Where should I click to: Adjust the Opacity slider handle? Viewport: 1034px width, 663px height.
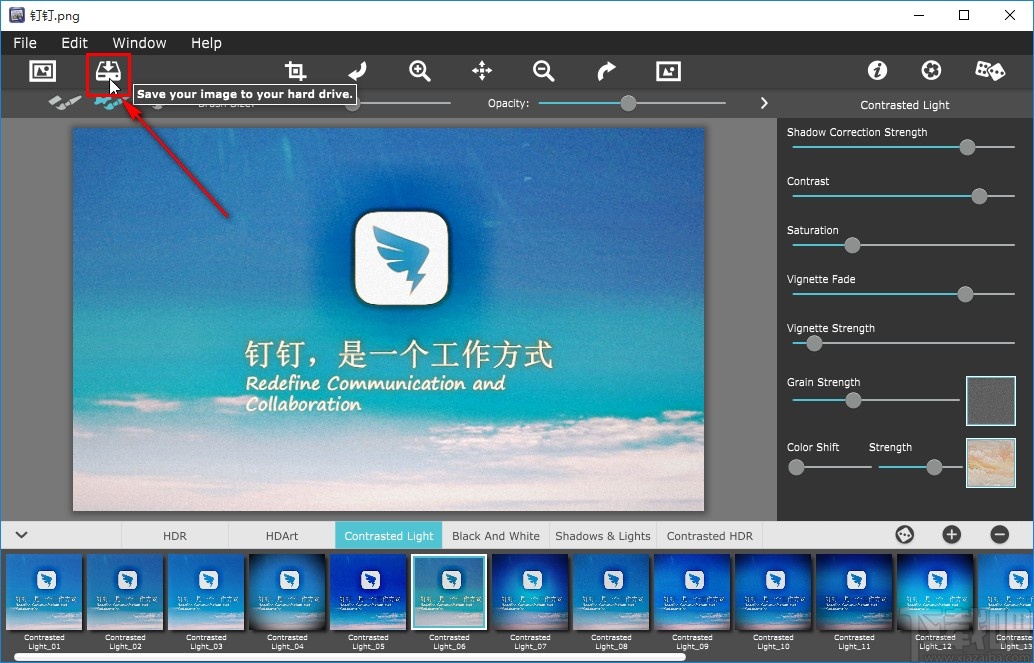click(x=628, y=103)
